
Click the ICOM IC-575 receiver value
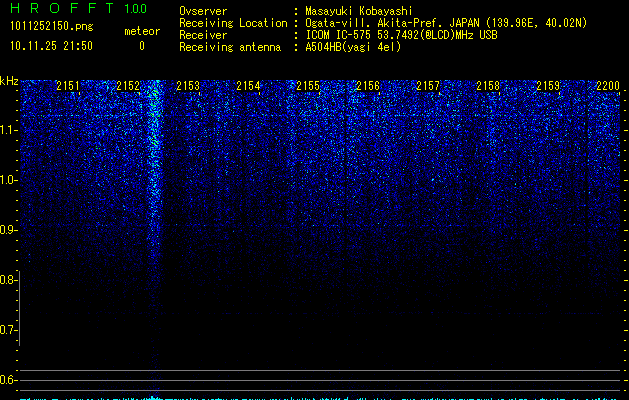tap(401, 35)
